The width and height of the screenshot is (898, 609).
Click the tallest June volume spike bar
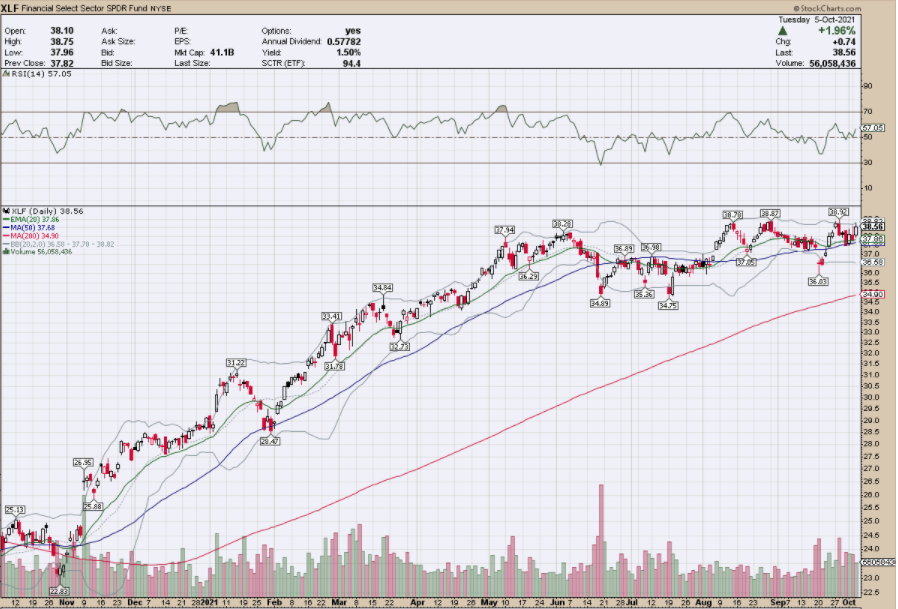[601, 541]
